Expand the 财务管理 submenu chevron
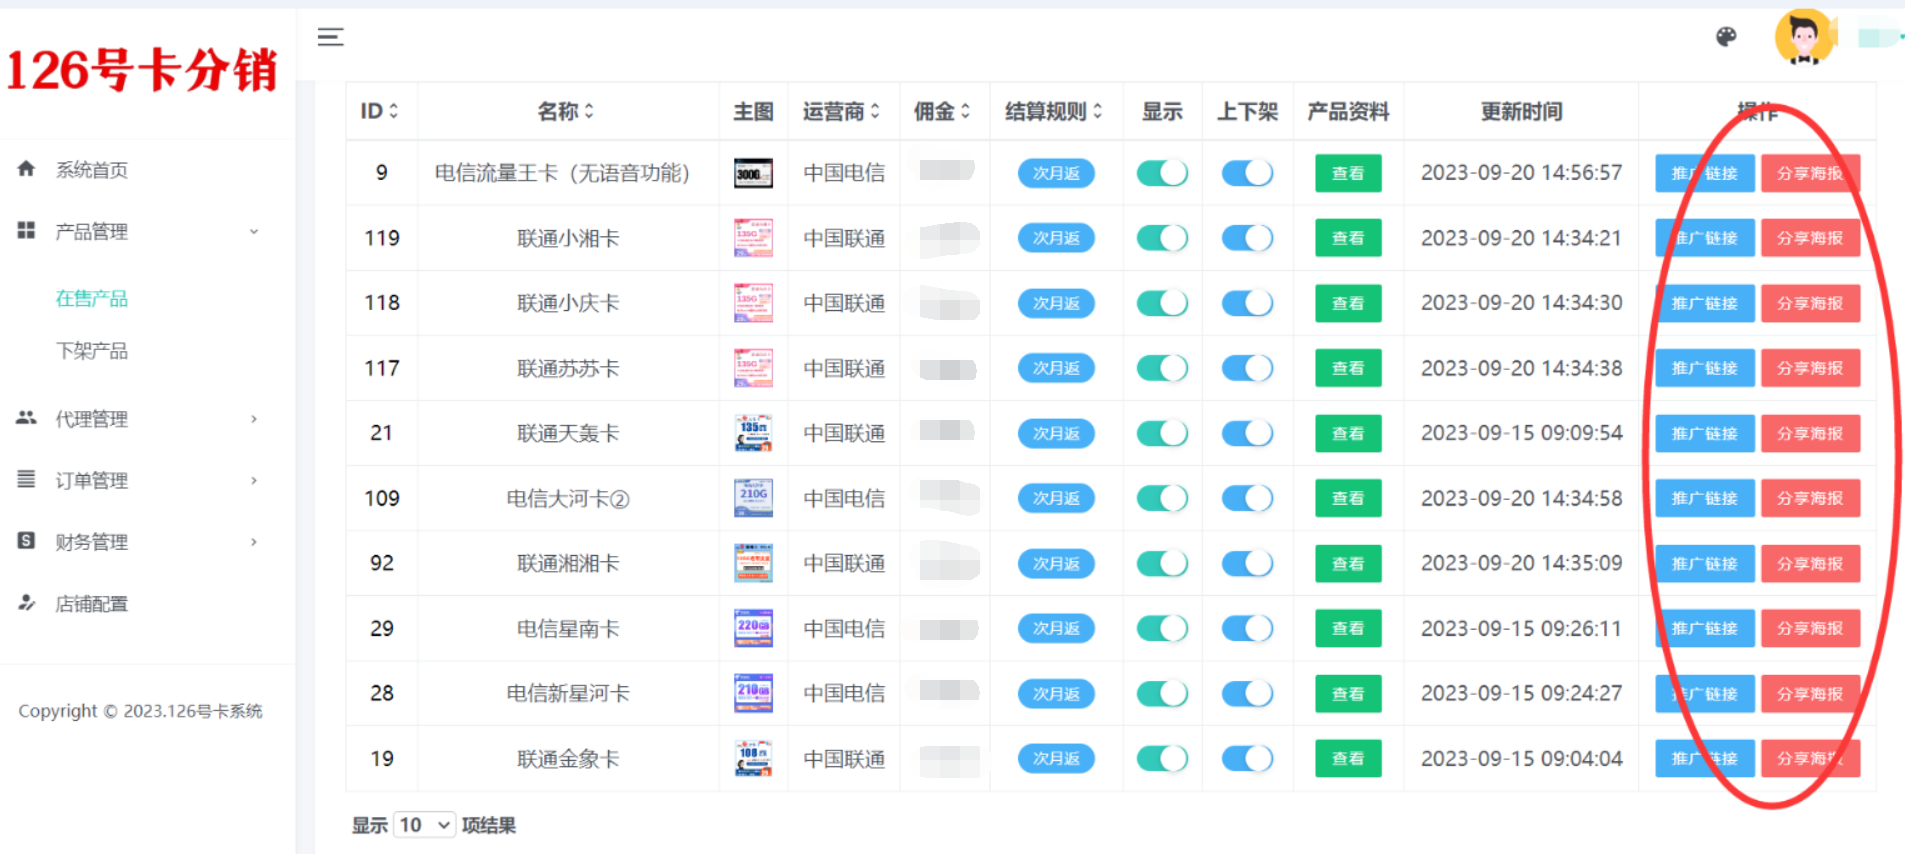Image resolution: width=1905 pixels, height=854 pixels. tap(254, 542)
